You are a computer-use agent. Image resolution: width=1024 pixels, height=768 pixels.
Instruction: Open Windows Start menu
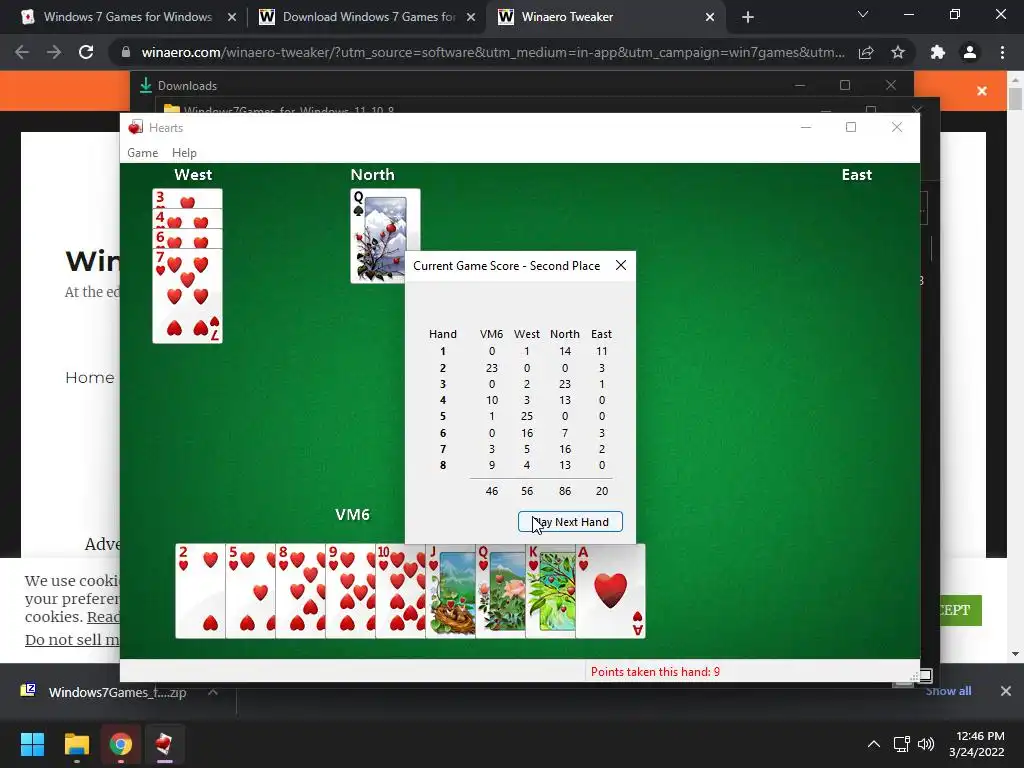(32, 744)
